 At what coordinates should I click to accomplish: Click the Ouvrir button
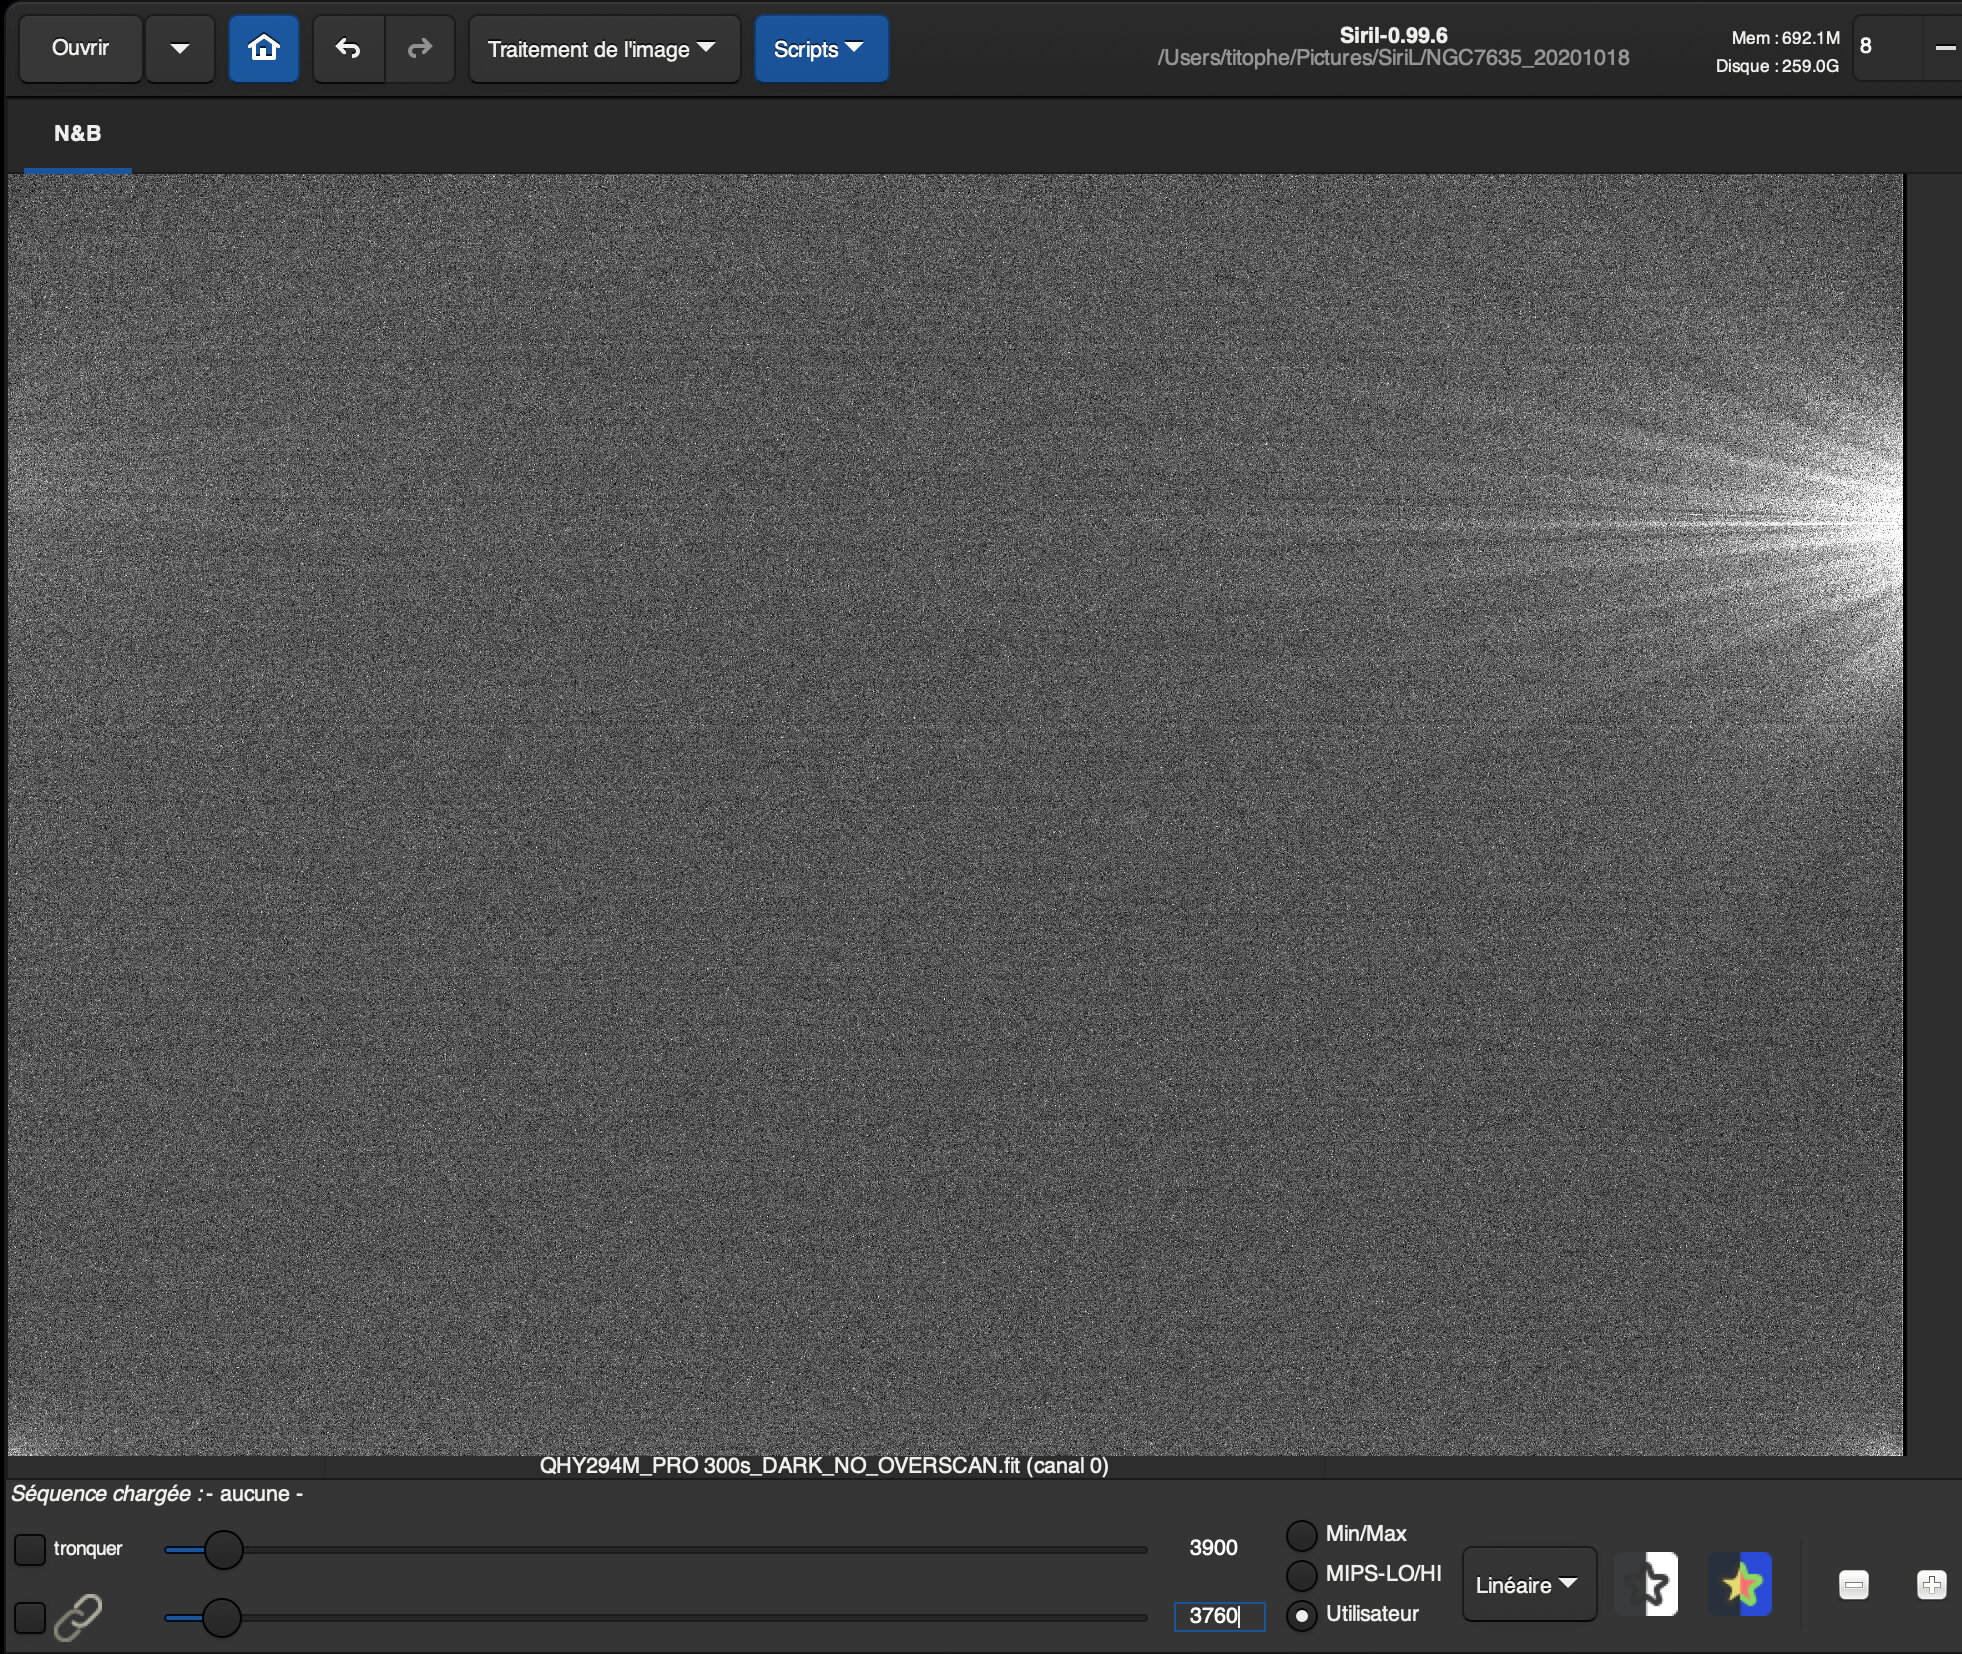click(x=80, y=48)
